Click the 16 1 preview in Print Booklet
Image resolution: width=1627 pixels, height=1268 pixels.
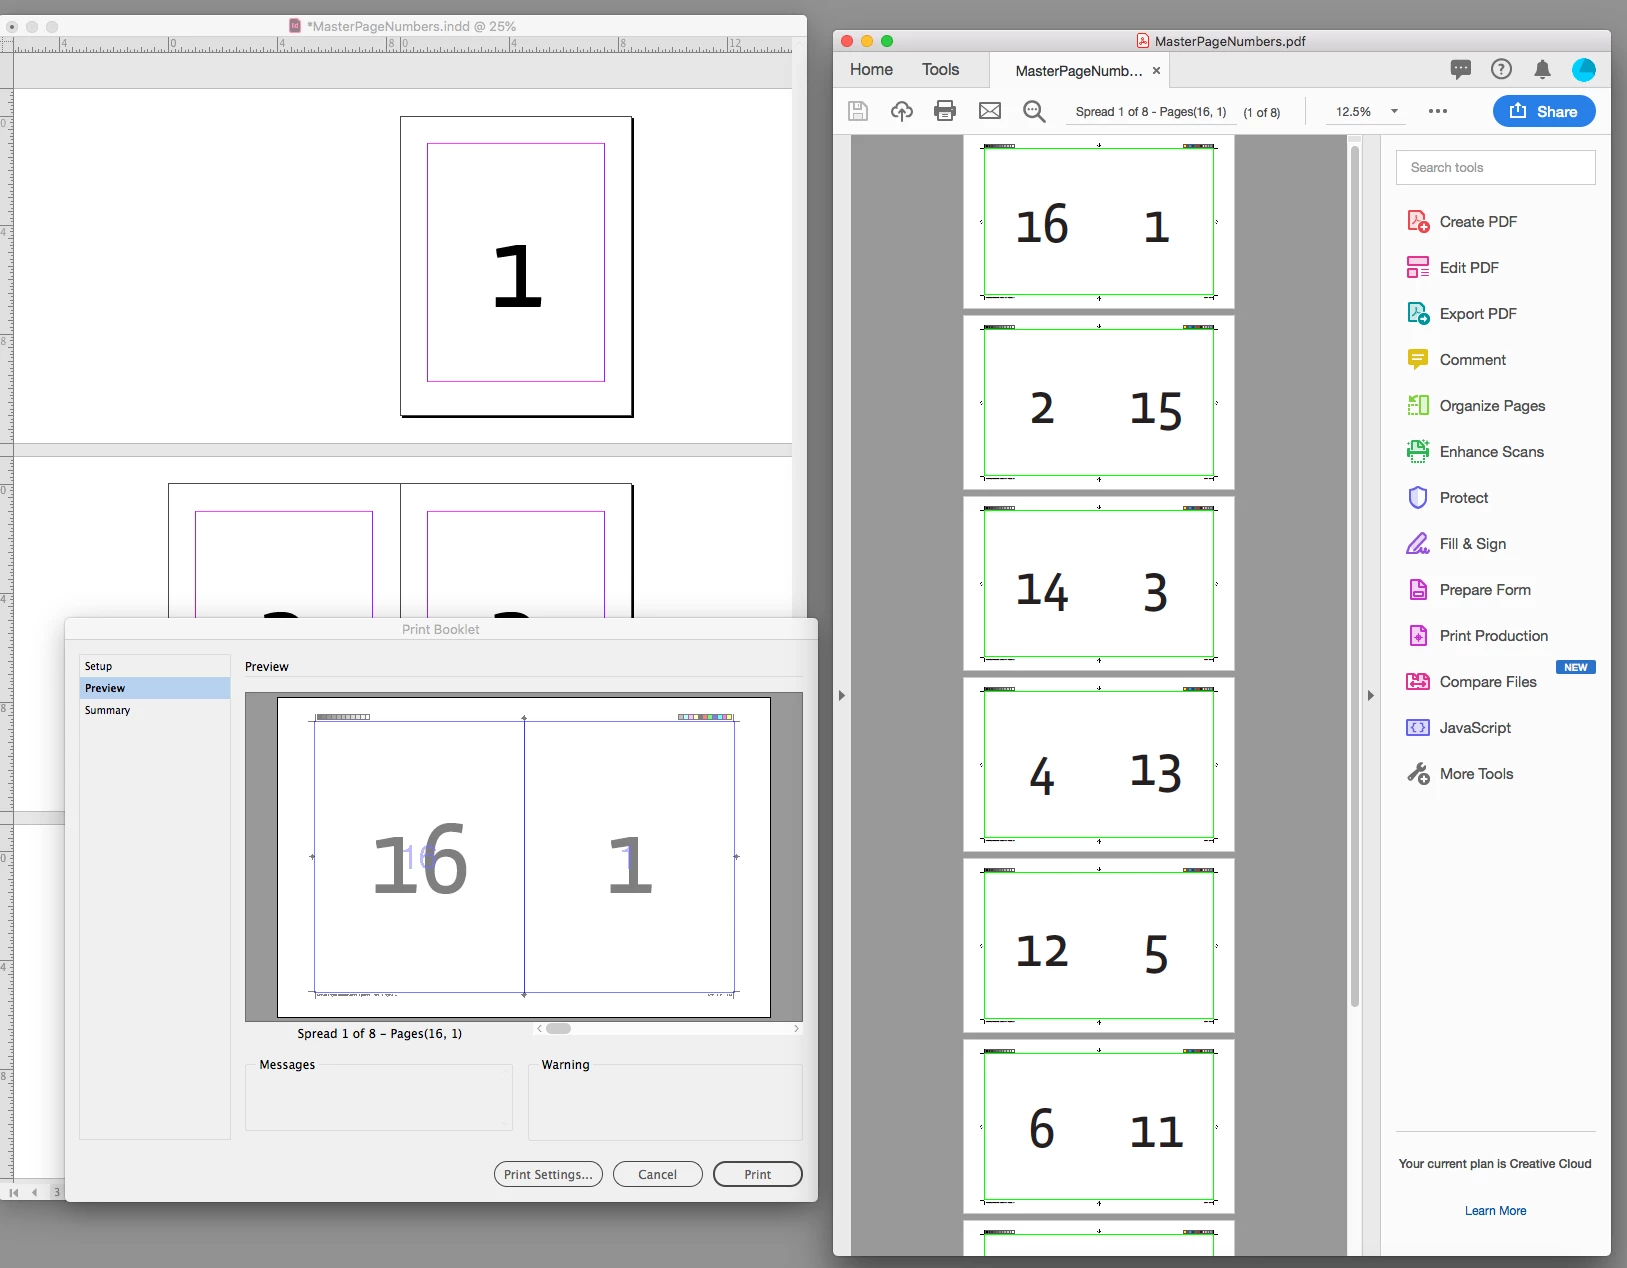click(524, 857)
